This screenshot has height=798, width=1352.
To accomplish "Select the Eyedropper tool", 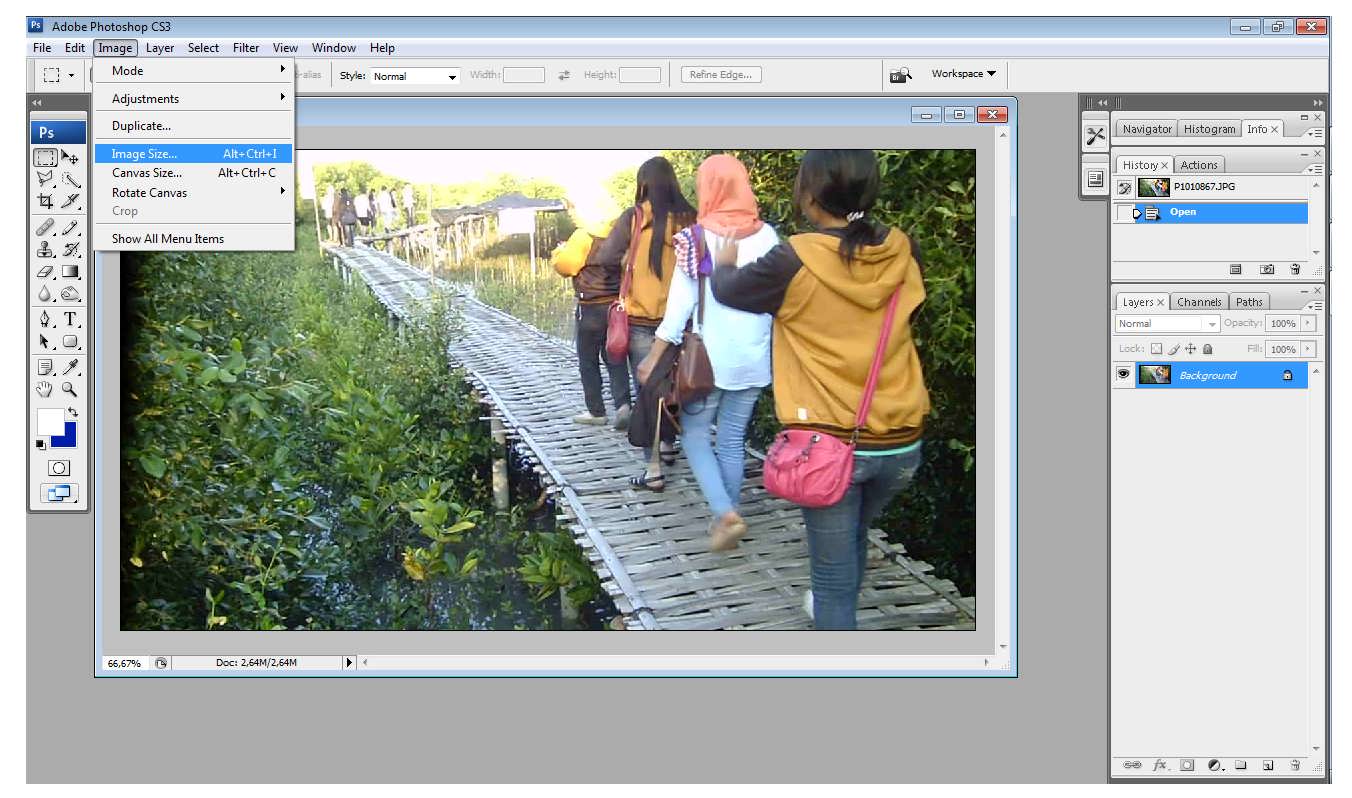I will [x=70, y=368].
